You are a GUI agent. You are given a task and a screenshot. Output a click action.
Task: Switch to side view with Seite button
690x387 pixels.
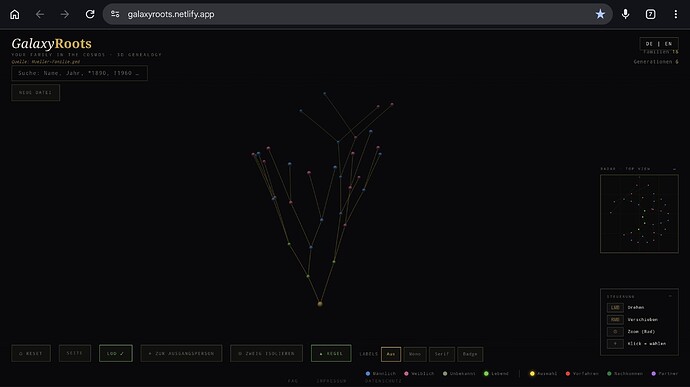(x=75, y=353)
